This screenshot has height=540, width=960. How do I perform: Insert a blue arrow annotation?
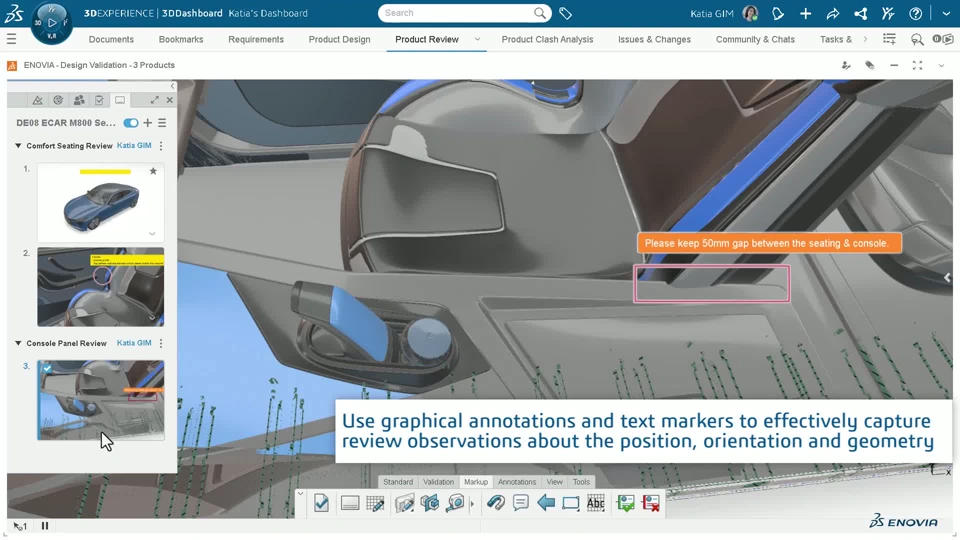pyautogui.click(x=546, y=503)
